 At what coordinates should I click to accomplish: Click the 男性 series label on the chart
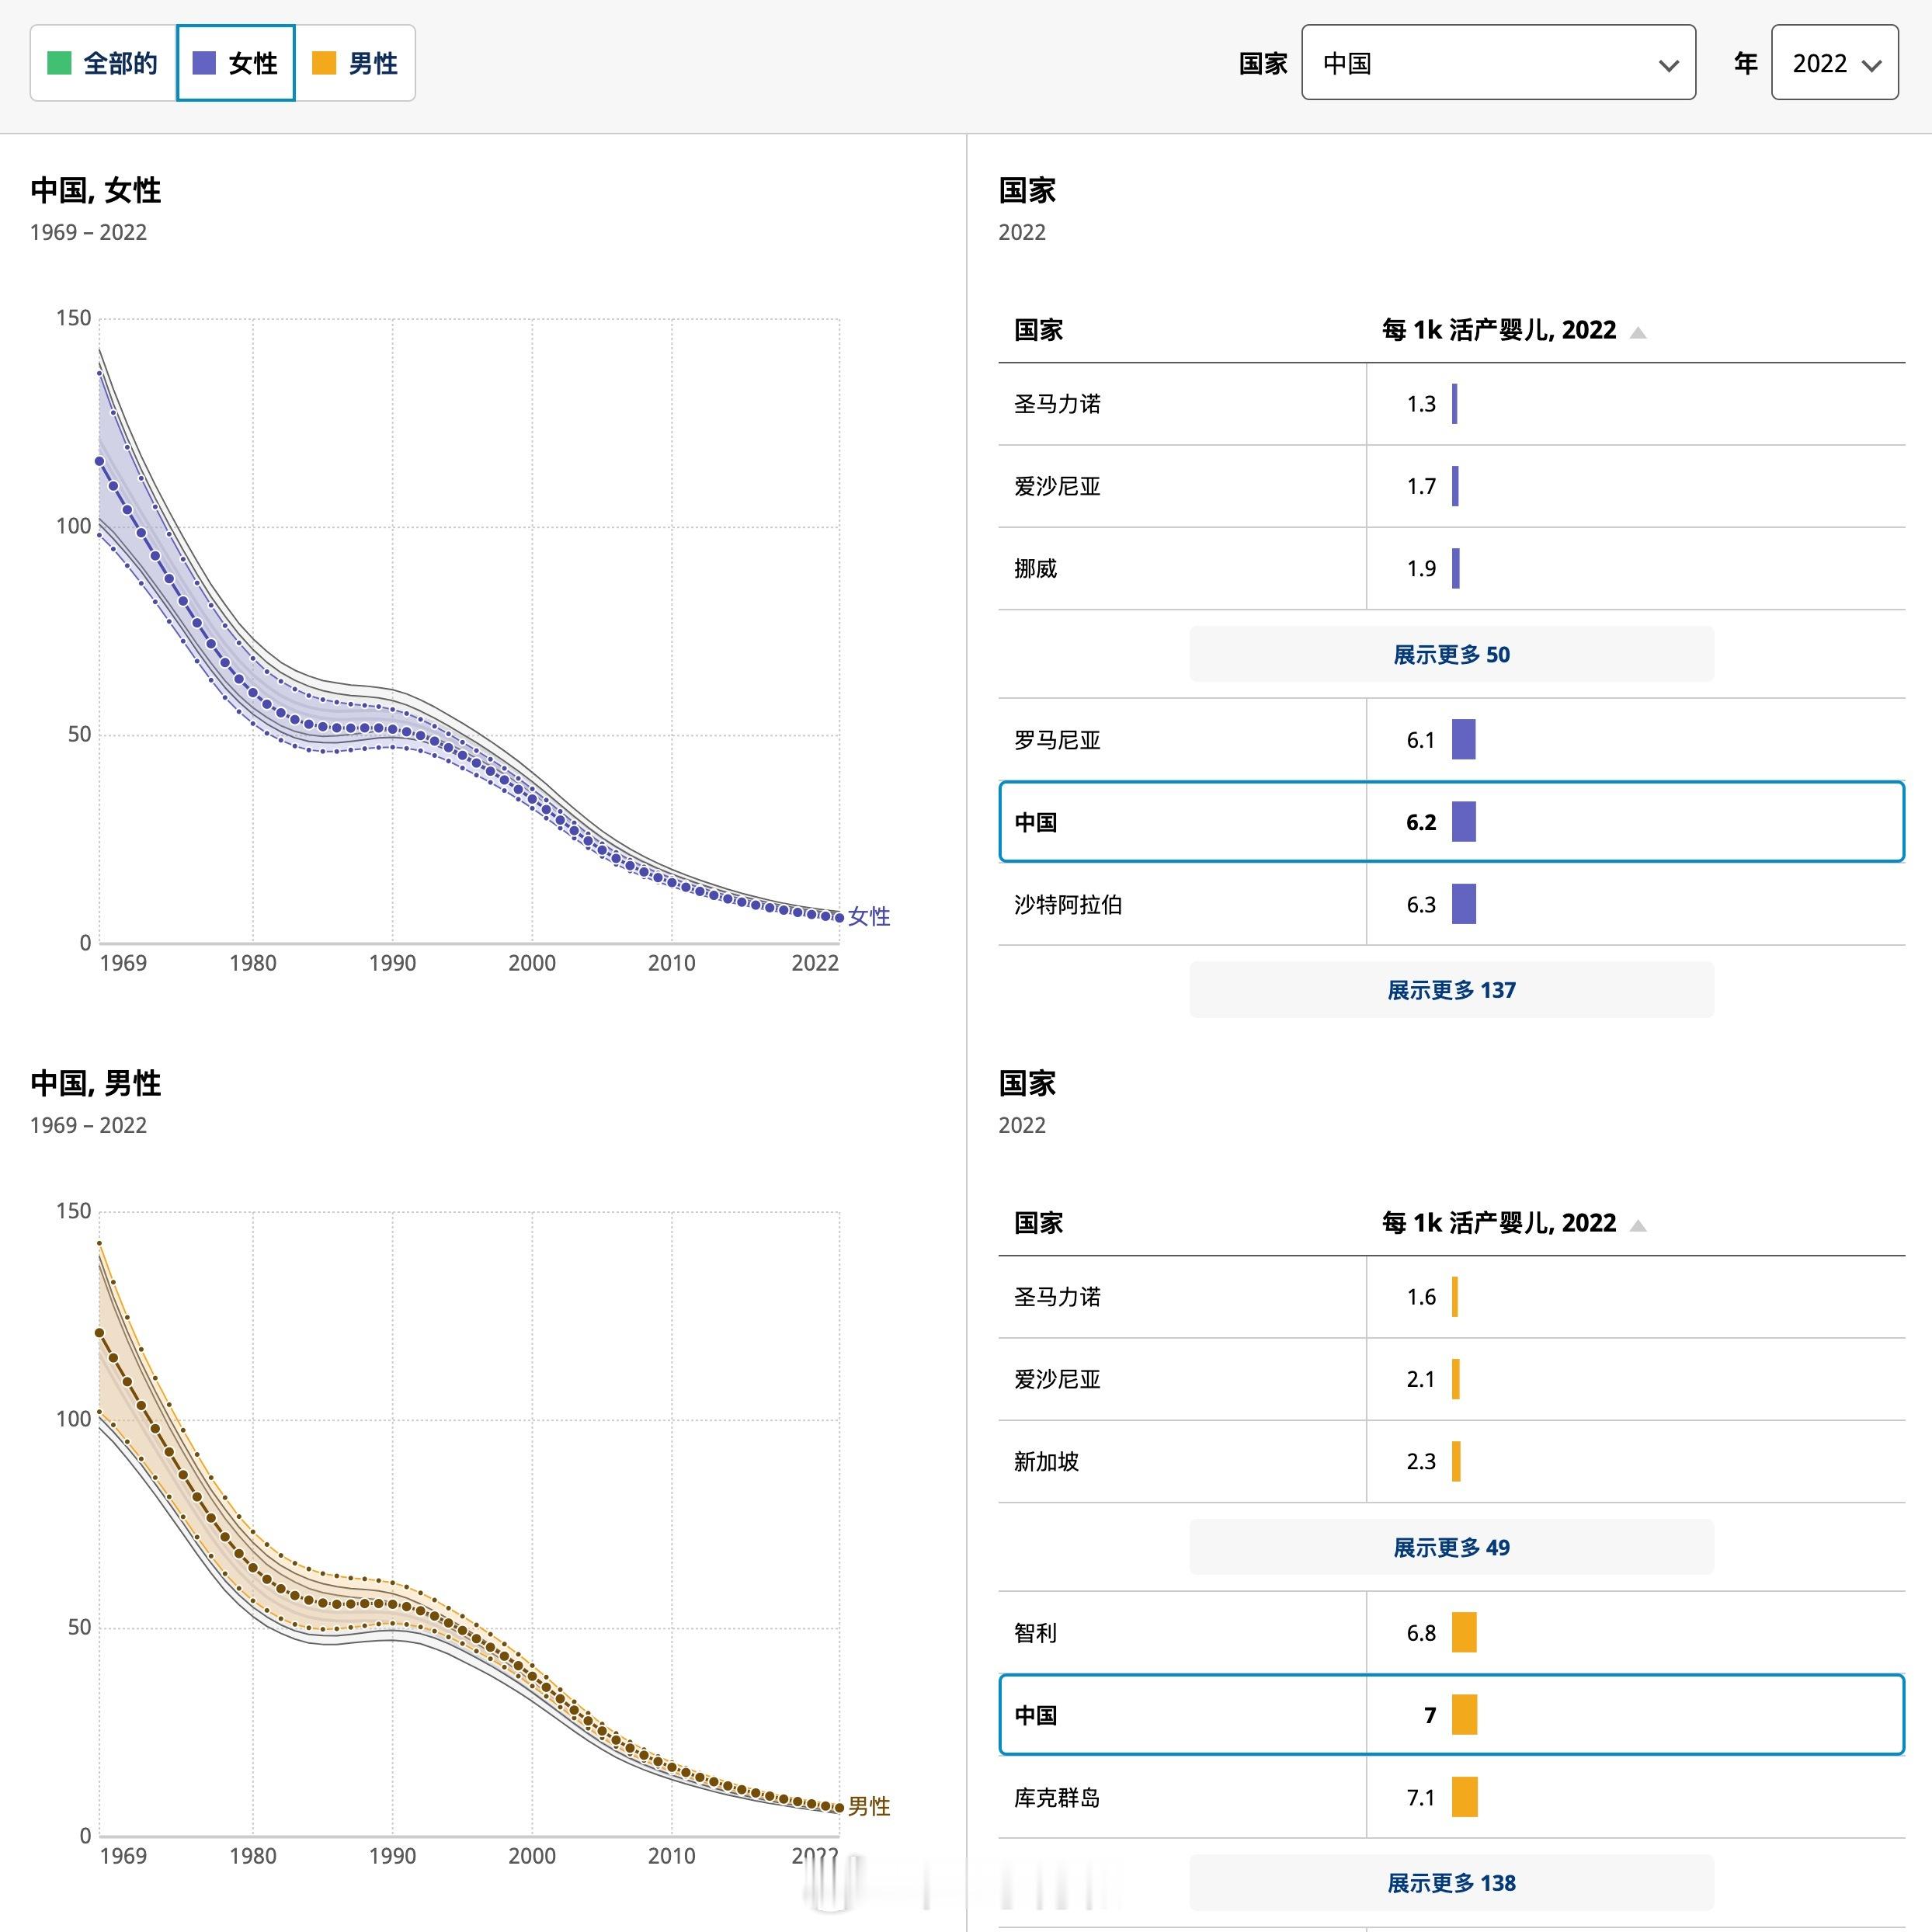(868, 1806)
